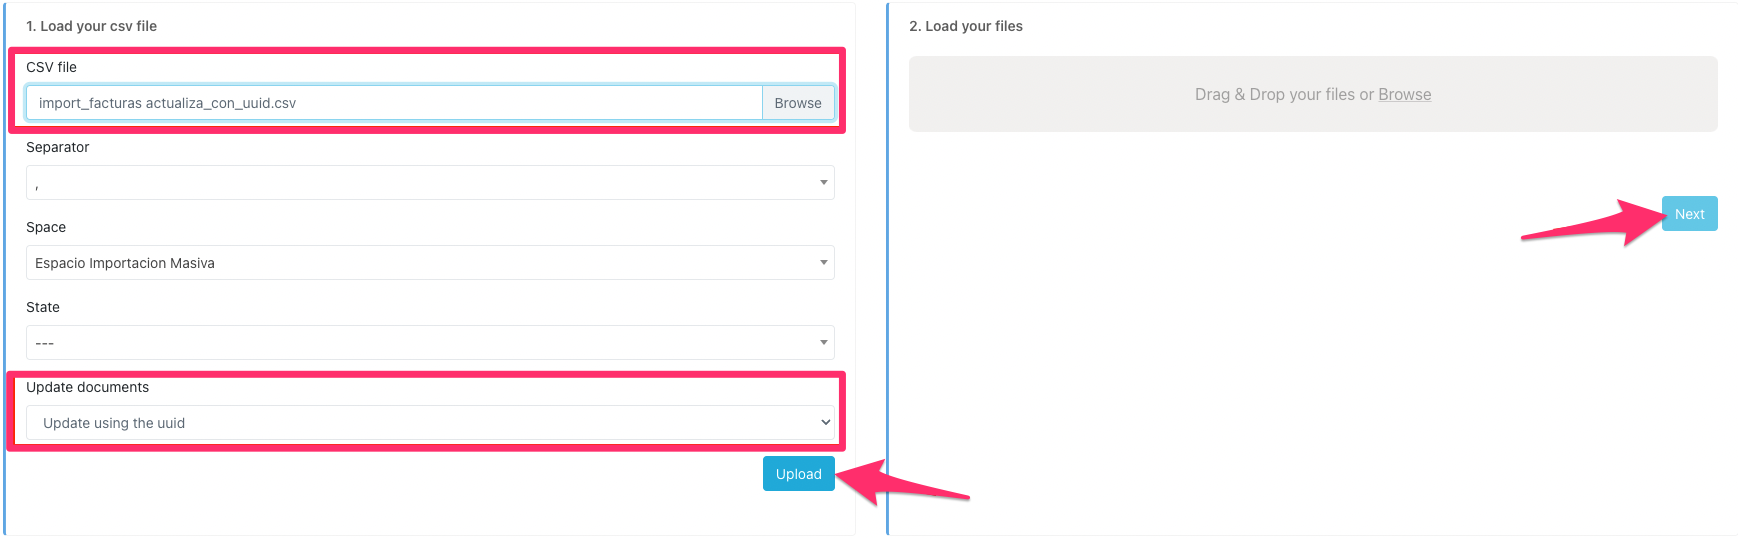
Task: Open the State dropdown showing ---
Action: click(x=430, y=343)
